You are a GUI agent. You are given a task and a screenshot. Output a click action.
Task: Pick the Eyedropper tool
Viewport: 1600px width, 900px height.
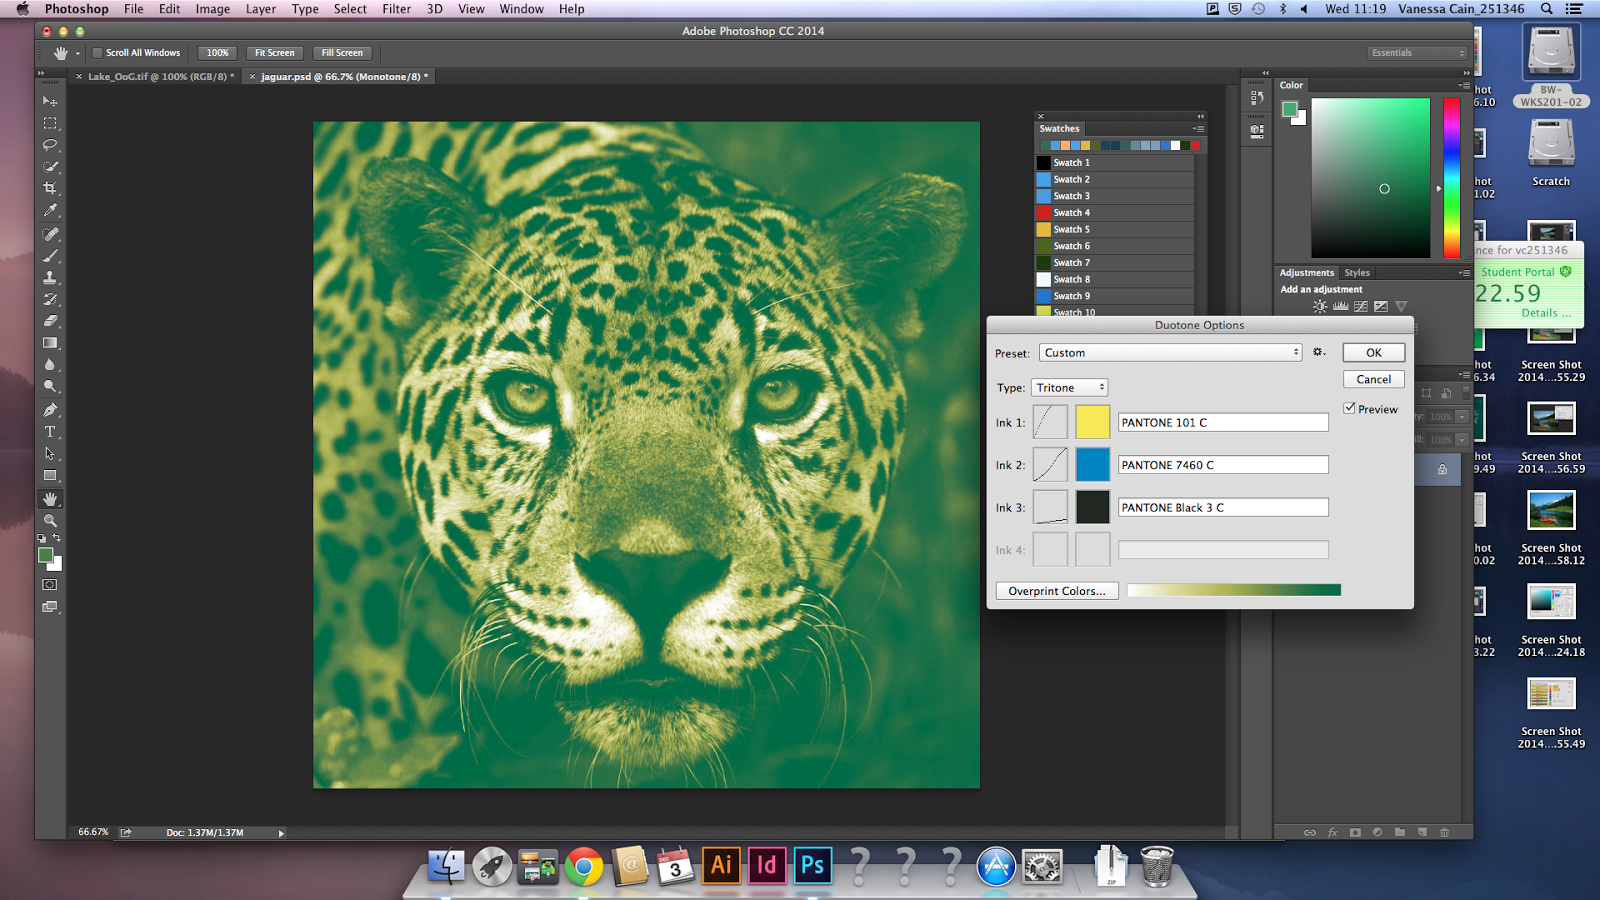[x=50, y=211]
